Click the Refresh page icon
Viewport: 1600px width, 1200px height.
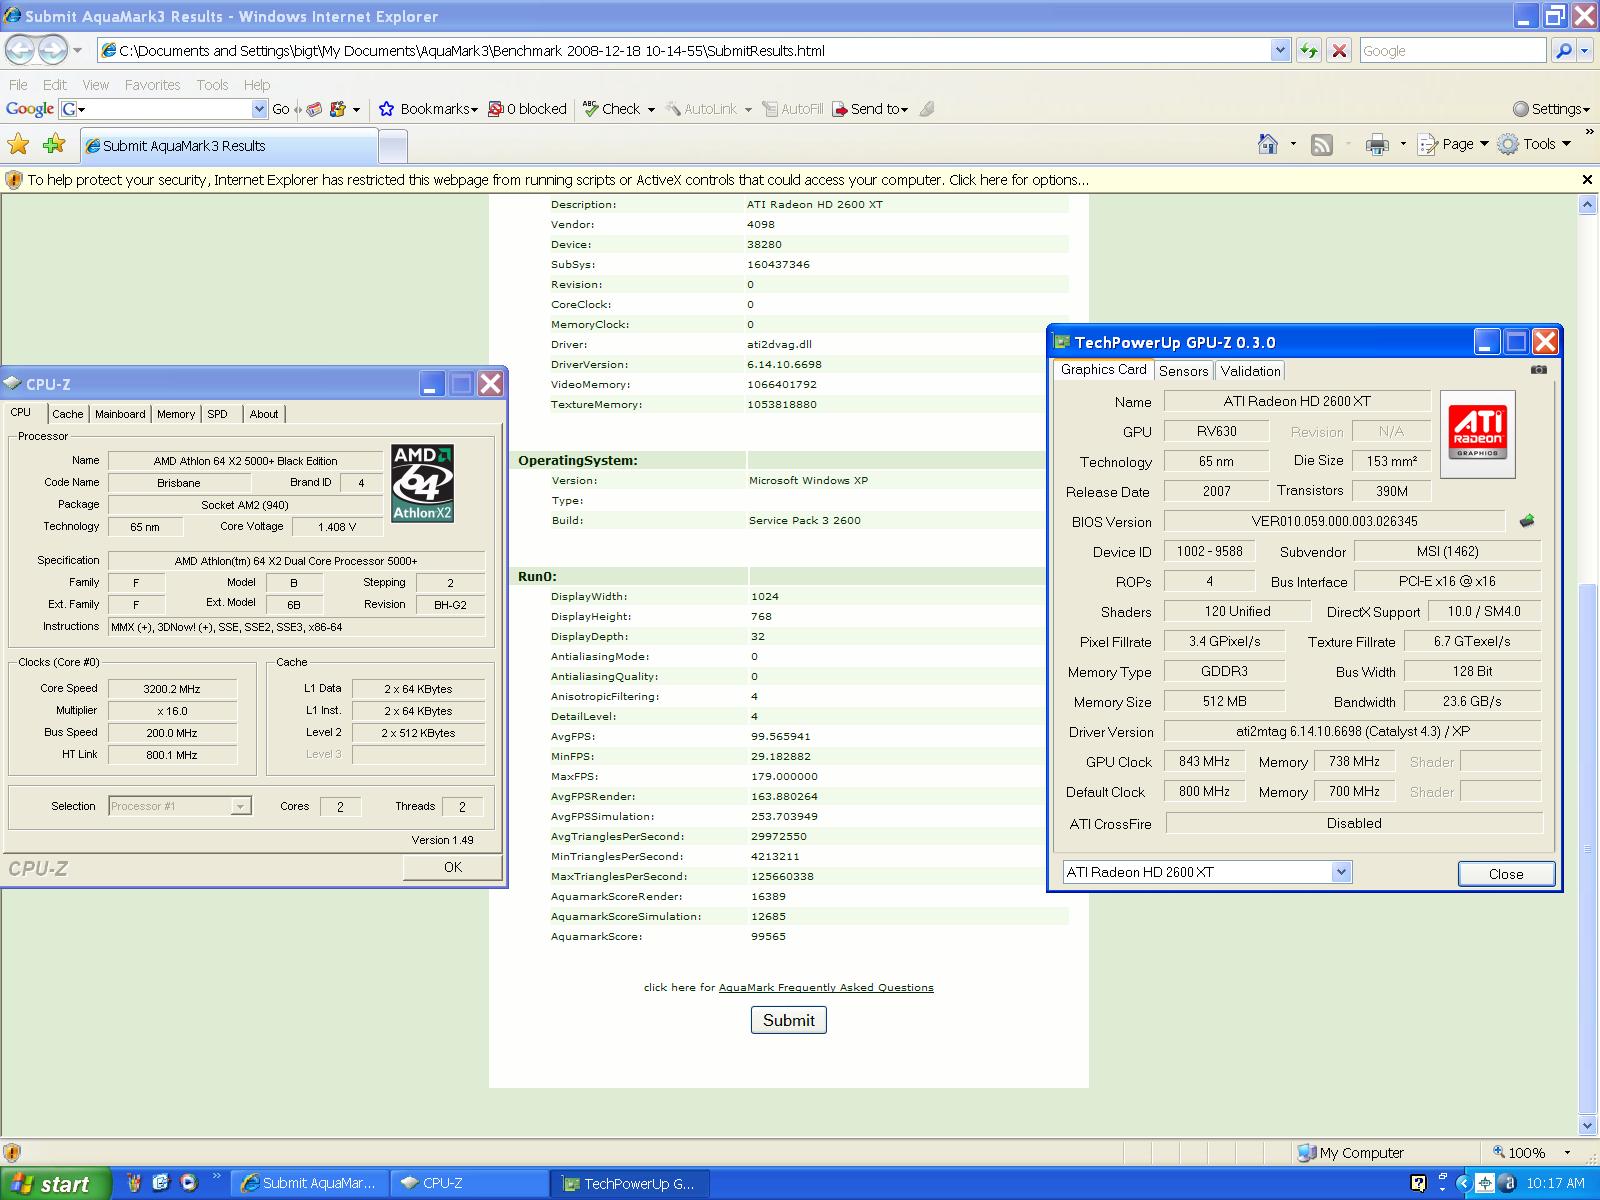click(x=1309, y=50)
